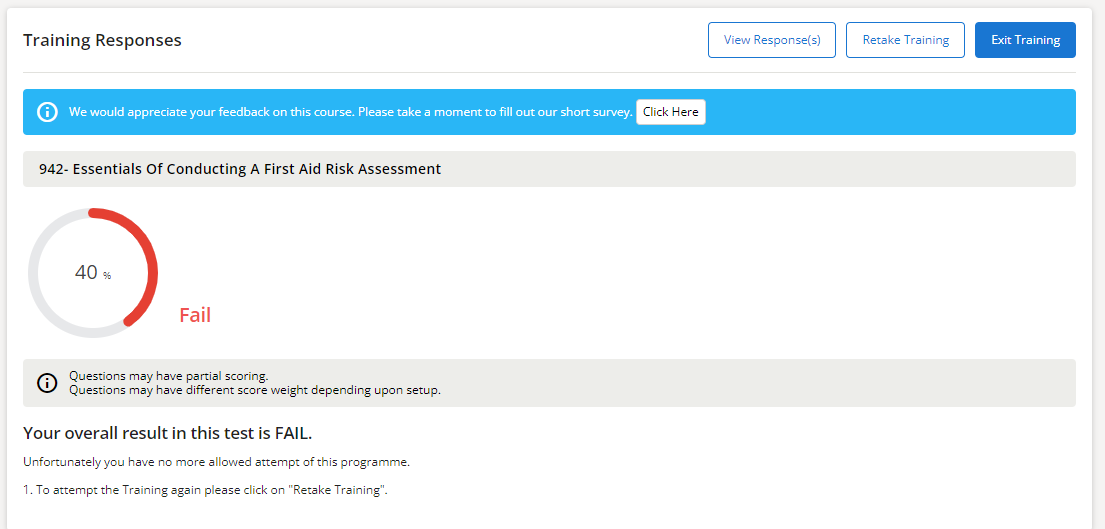The width and height of the screenshot is (1105, 529).
Task: Click the red "1." list number
Action: click(x=28, y=490)
